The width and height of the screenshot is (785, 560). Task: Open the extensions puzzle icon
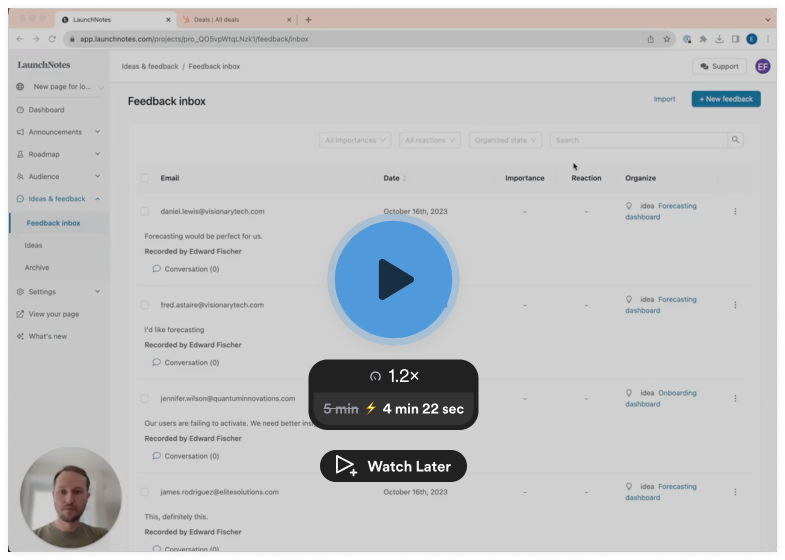[x=703, y=39]
